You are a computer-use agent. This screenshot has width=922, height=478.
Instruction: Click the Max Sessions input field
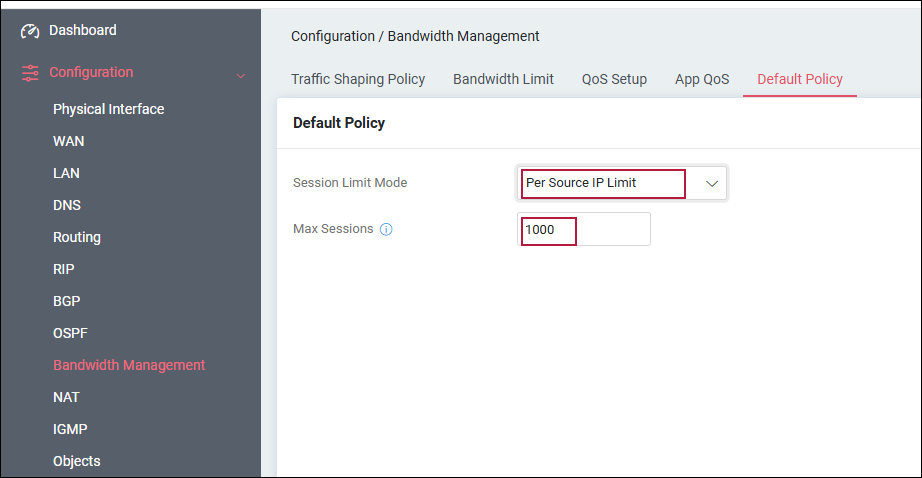(584, 229)
